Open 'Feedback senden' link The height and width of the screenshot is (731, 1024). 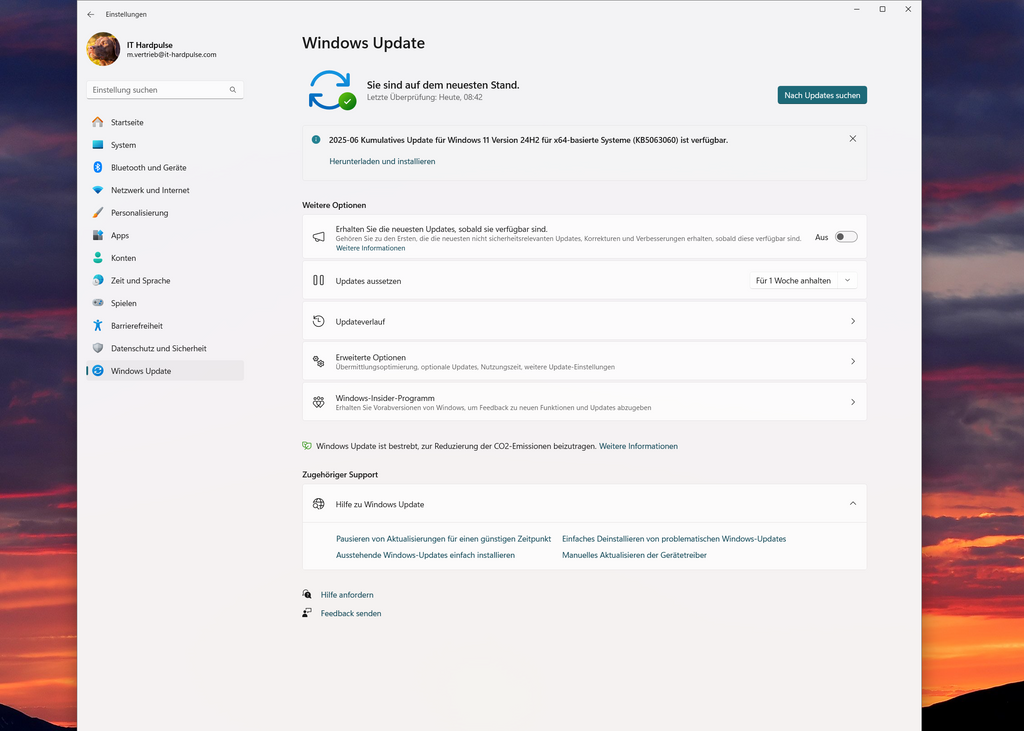351,613
